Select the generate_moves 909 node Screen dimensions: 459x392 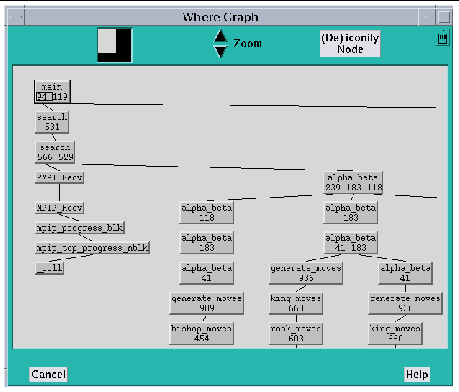click(x=206, y=303)
